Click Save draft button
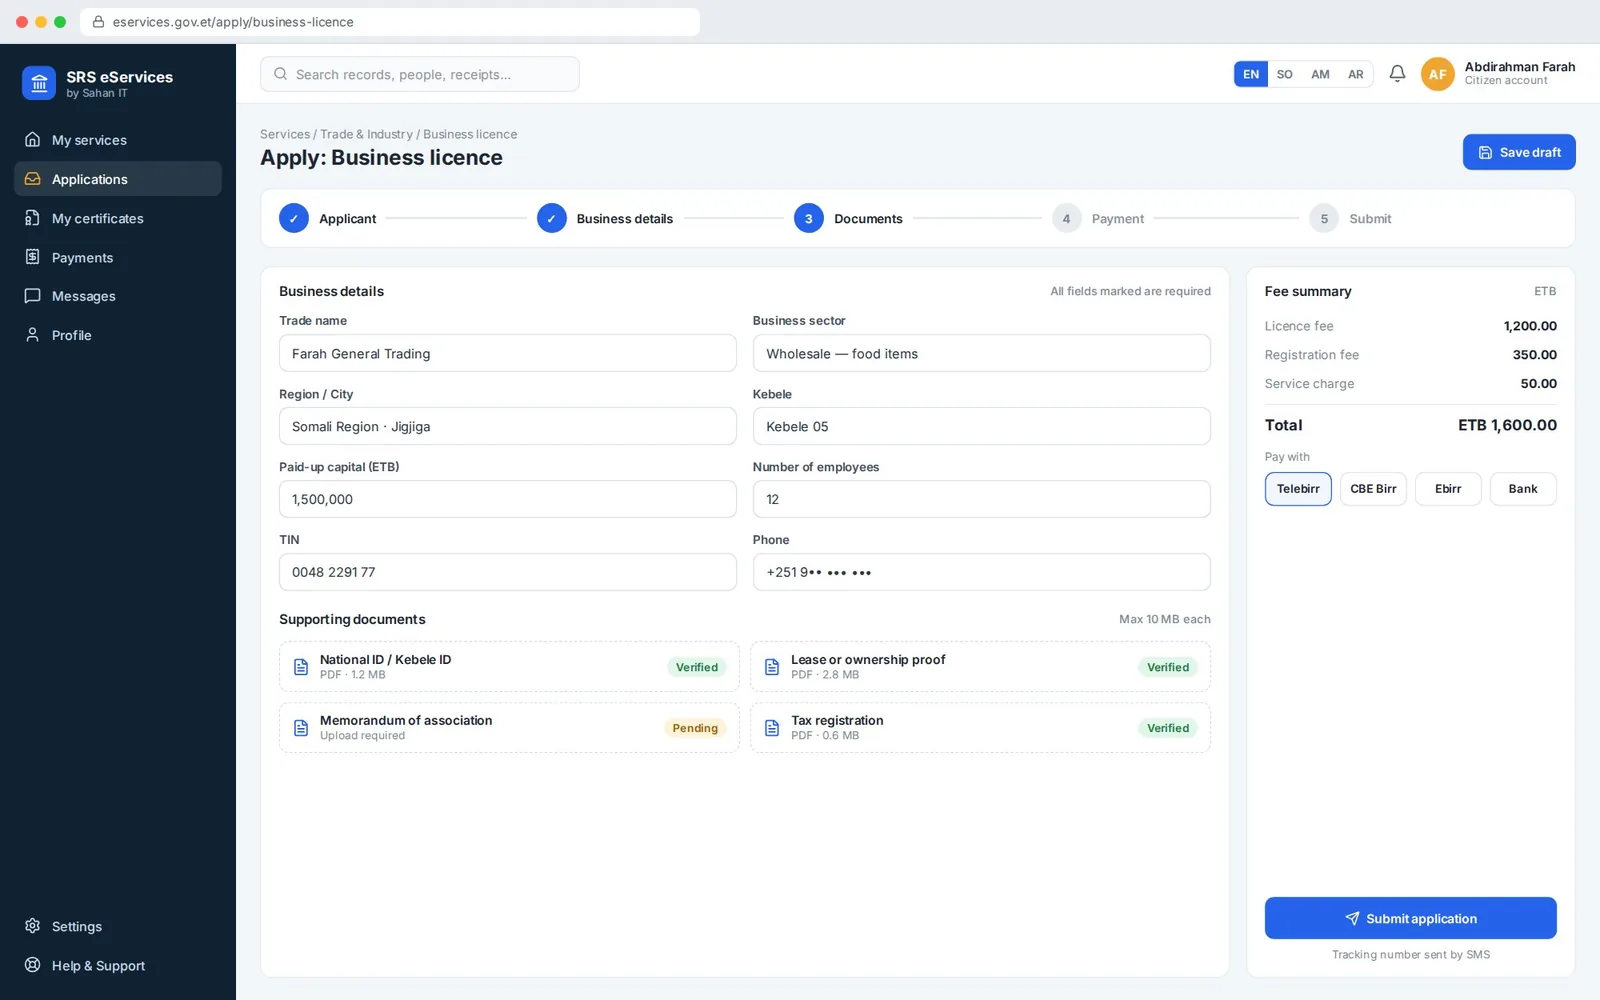Image resolution: width=1600 pixels, height=1000 pixels. point(1519,152)
